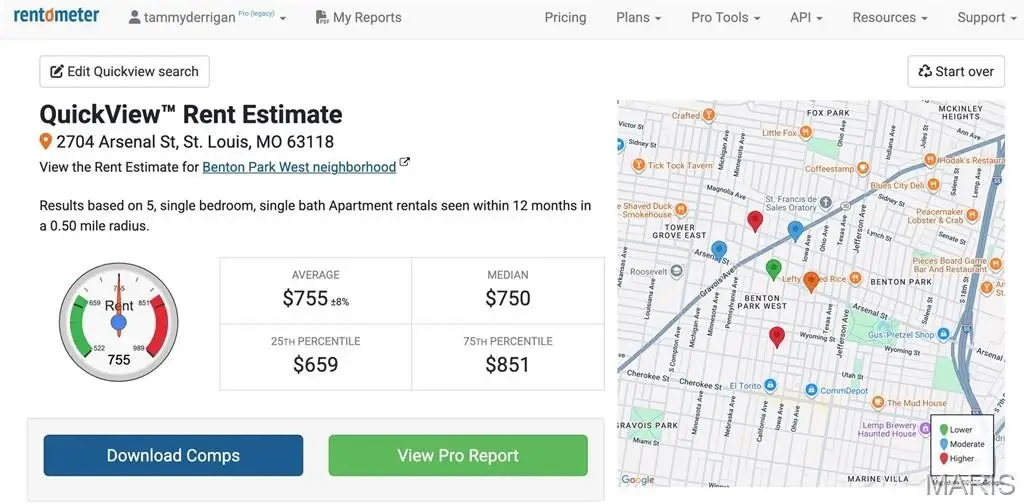Click the red pin near Wyoming St
Viewport: 1024px width, 504px height.
coord(777,336)
